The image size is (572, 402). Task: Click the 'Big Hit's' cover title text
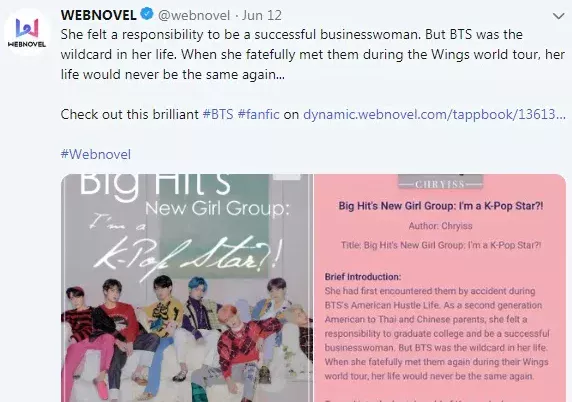tap(155, 184)
